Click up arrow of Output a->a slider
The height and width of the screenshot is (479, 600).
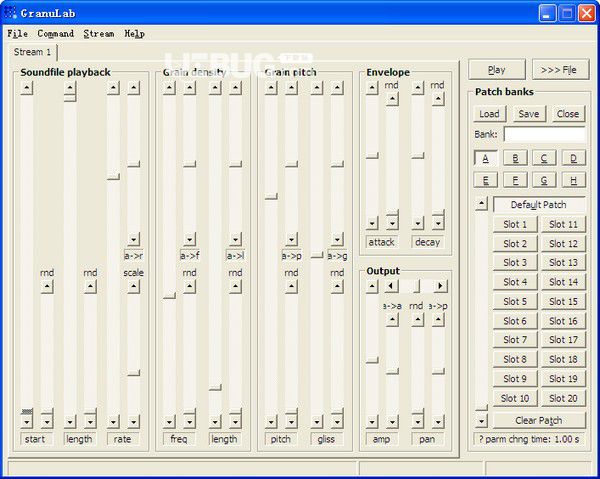coord(392,319)
